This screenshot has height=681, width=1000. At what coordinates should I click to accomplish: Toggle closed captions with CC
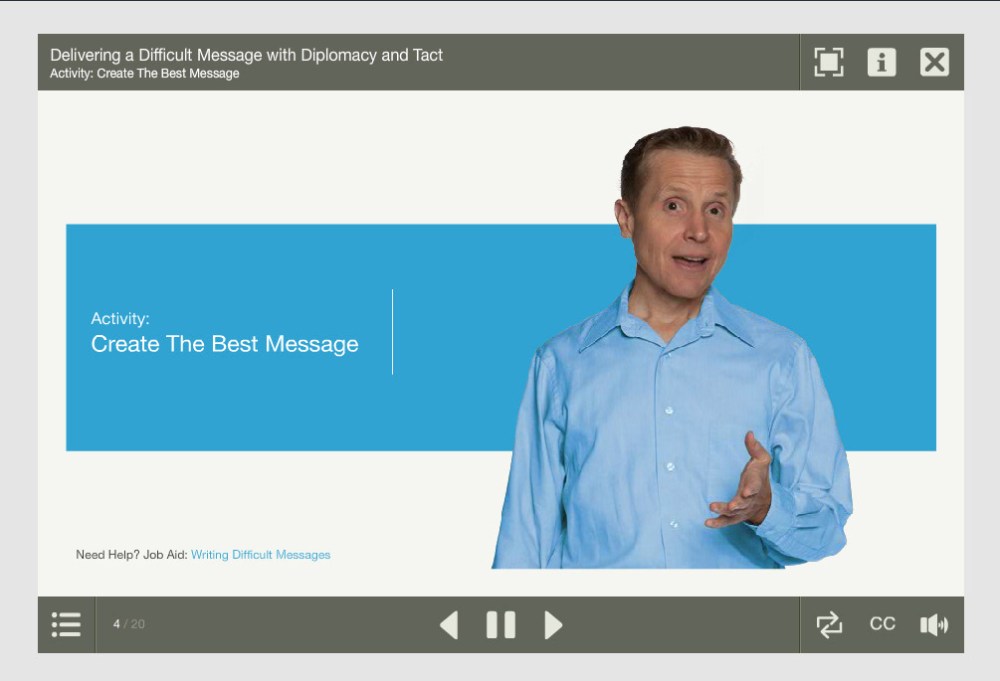coord(882,624)
